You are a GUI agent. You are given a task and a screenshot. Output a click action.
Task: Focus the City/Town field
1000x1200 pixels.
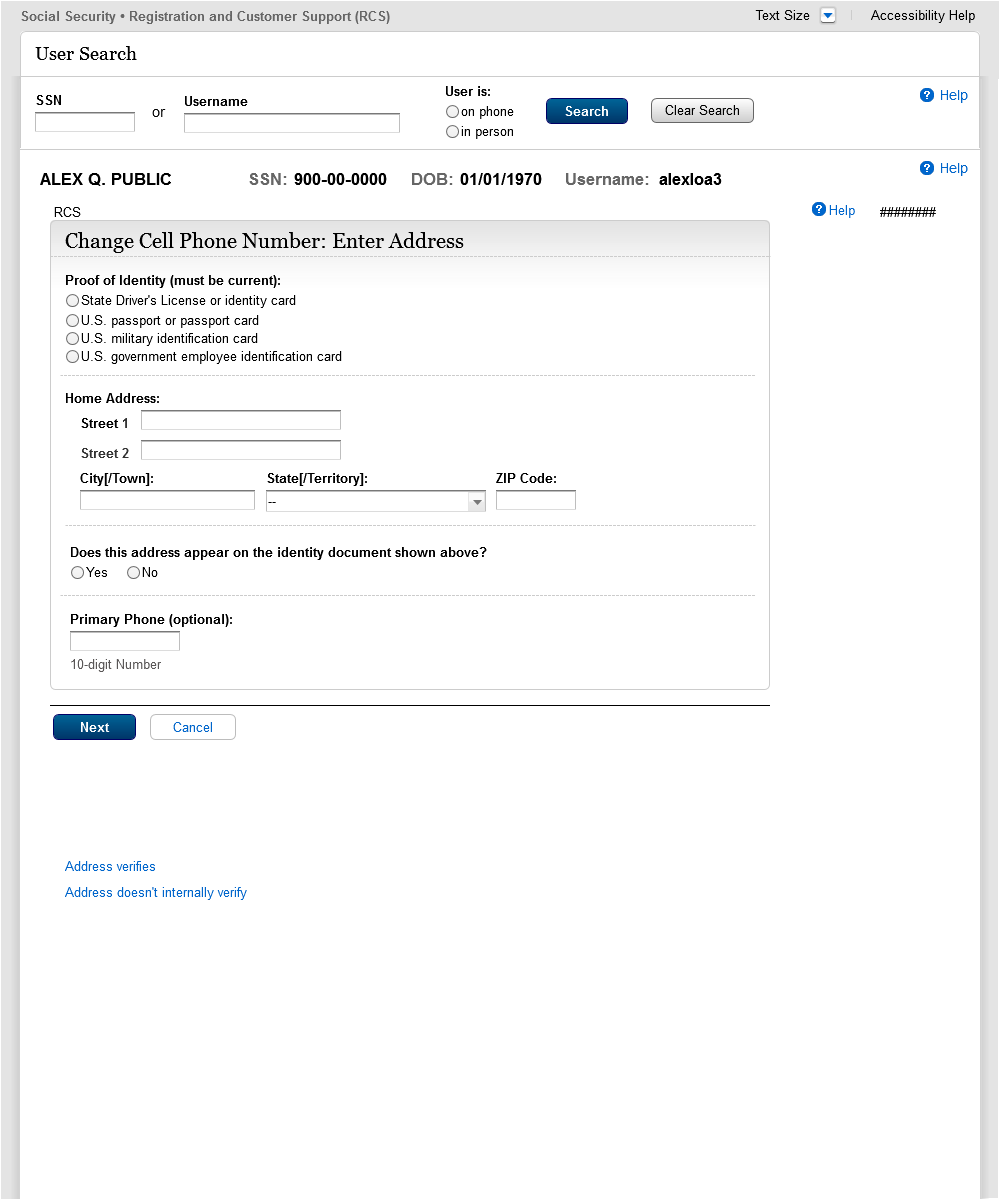coord(167,500)
